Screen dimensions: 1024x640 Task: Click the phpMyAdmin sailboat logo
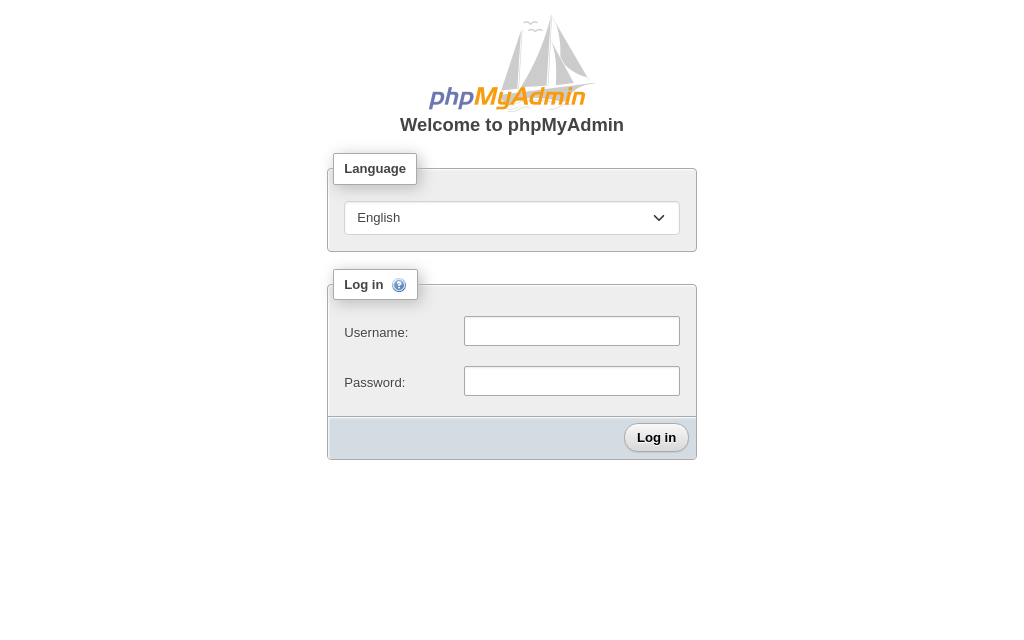[x=511, y=63]
